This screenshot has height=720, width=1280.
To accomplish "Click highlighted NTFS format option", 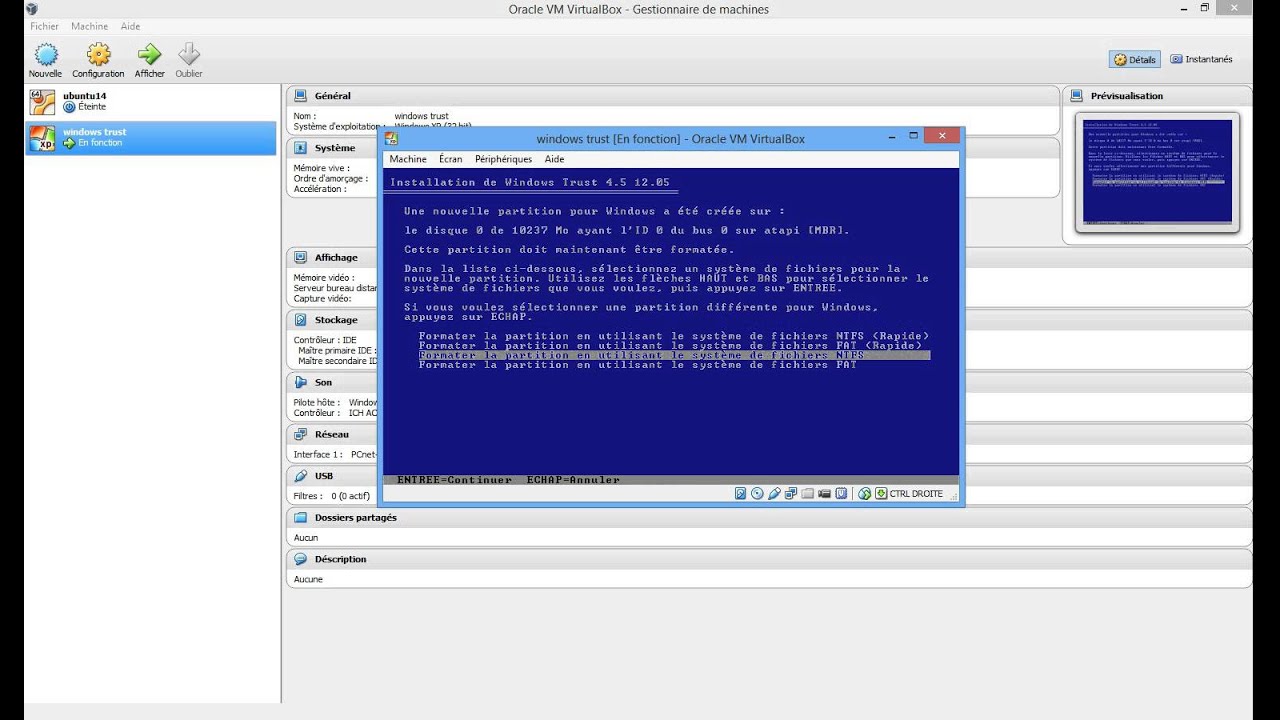I will coord(674,355).
